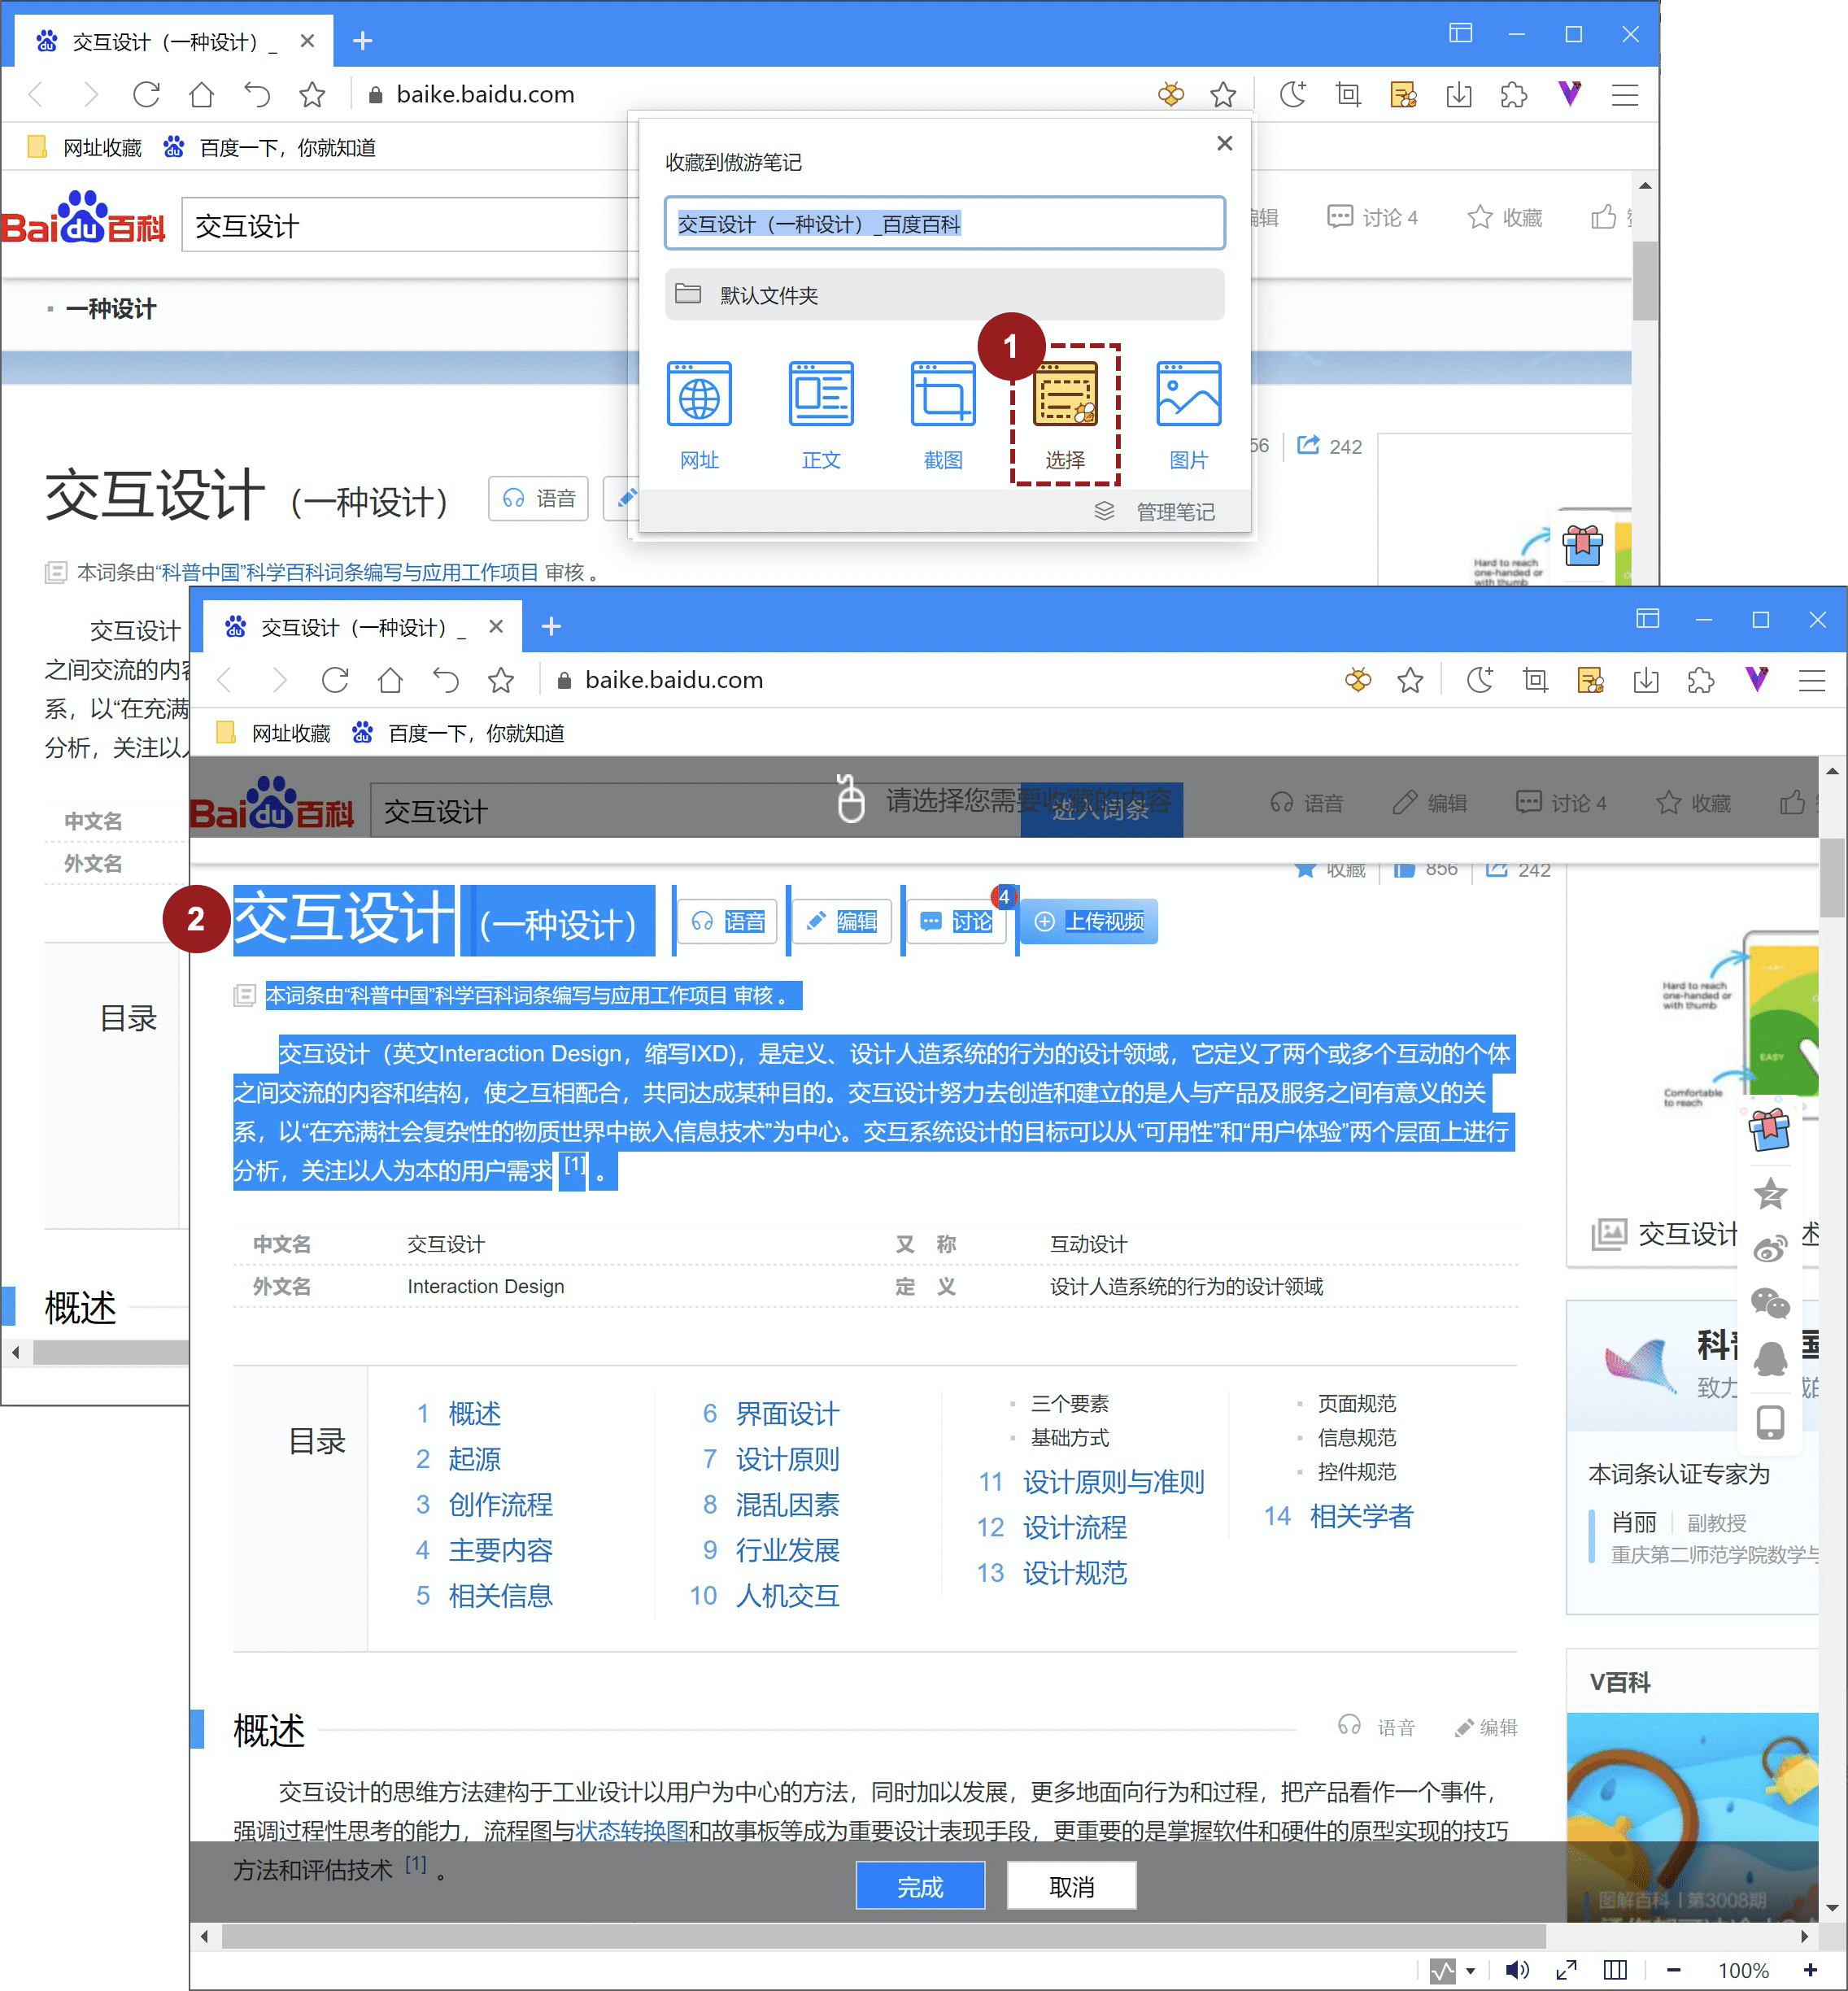Open the 百度一下，你就知道 bookmark in the front window
Viewport: 1848px width, 1991px height.
458,733
